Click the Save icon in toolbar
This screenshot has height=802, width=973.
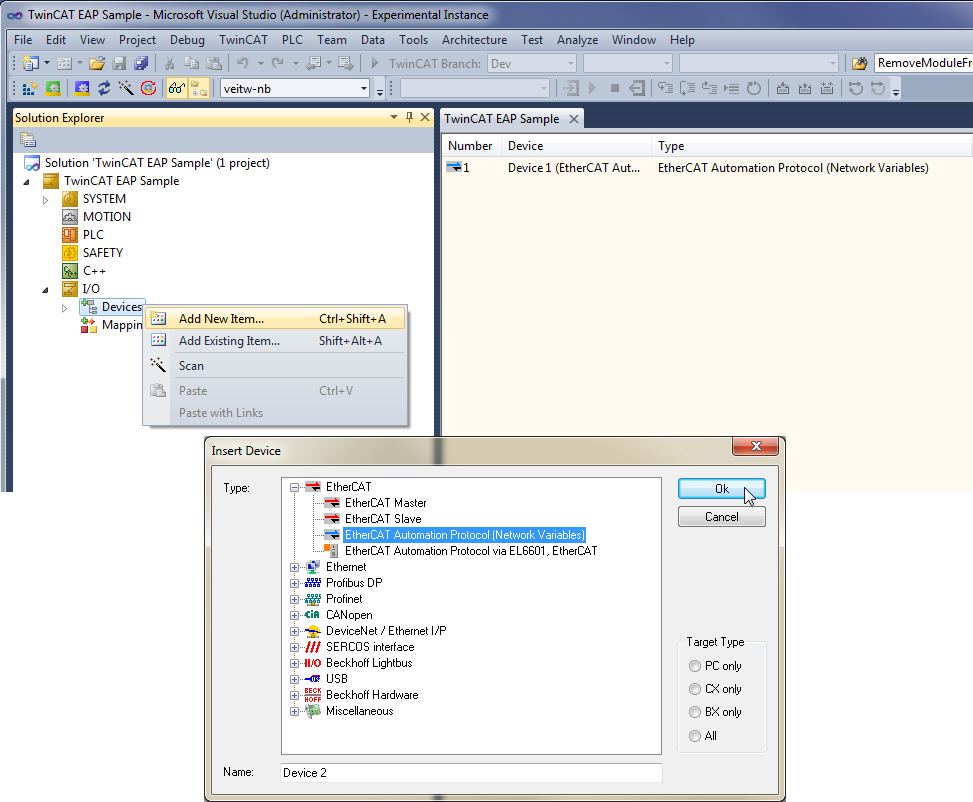click(119, 63)
